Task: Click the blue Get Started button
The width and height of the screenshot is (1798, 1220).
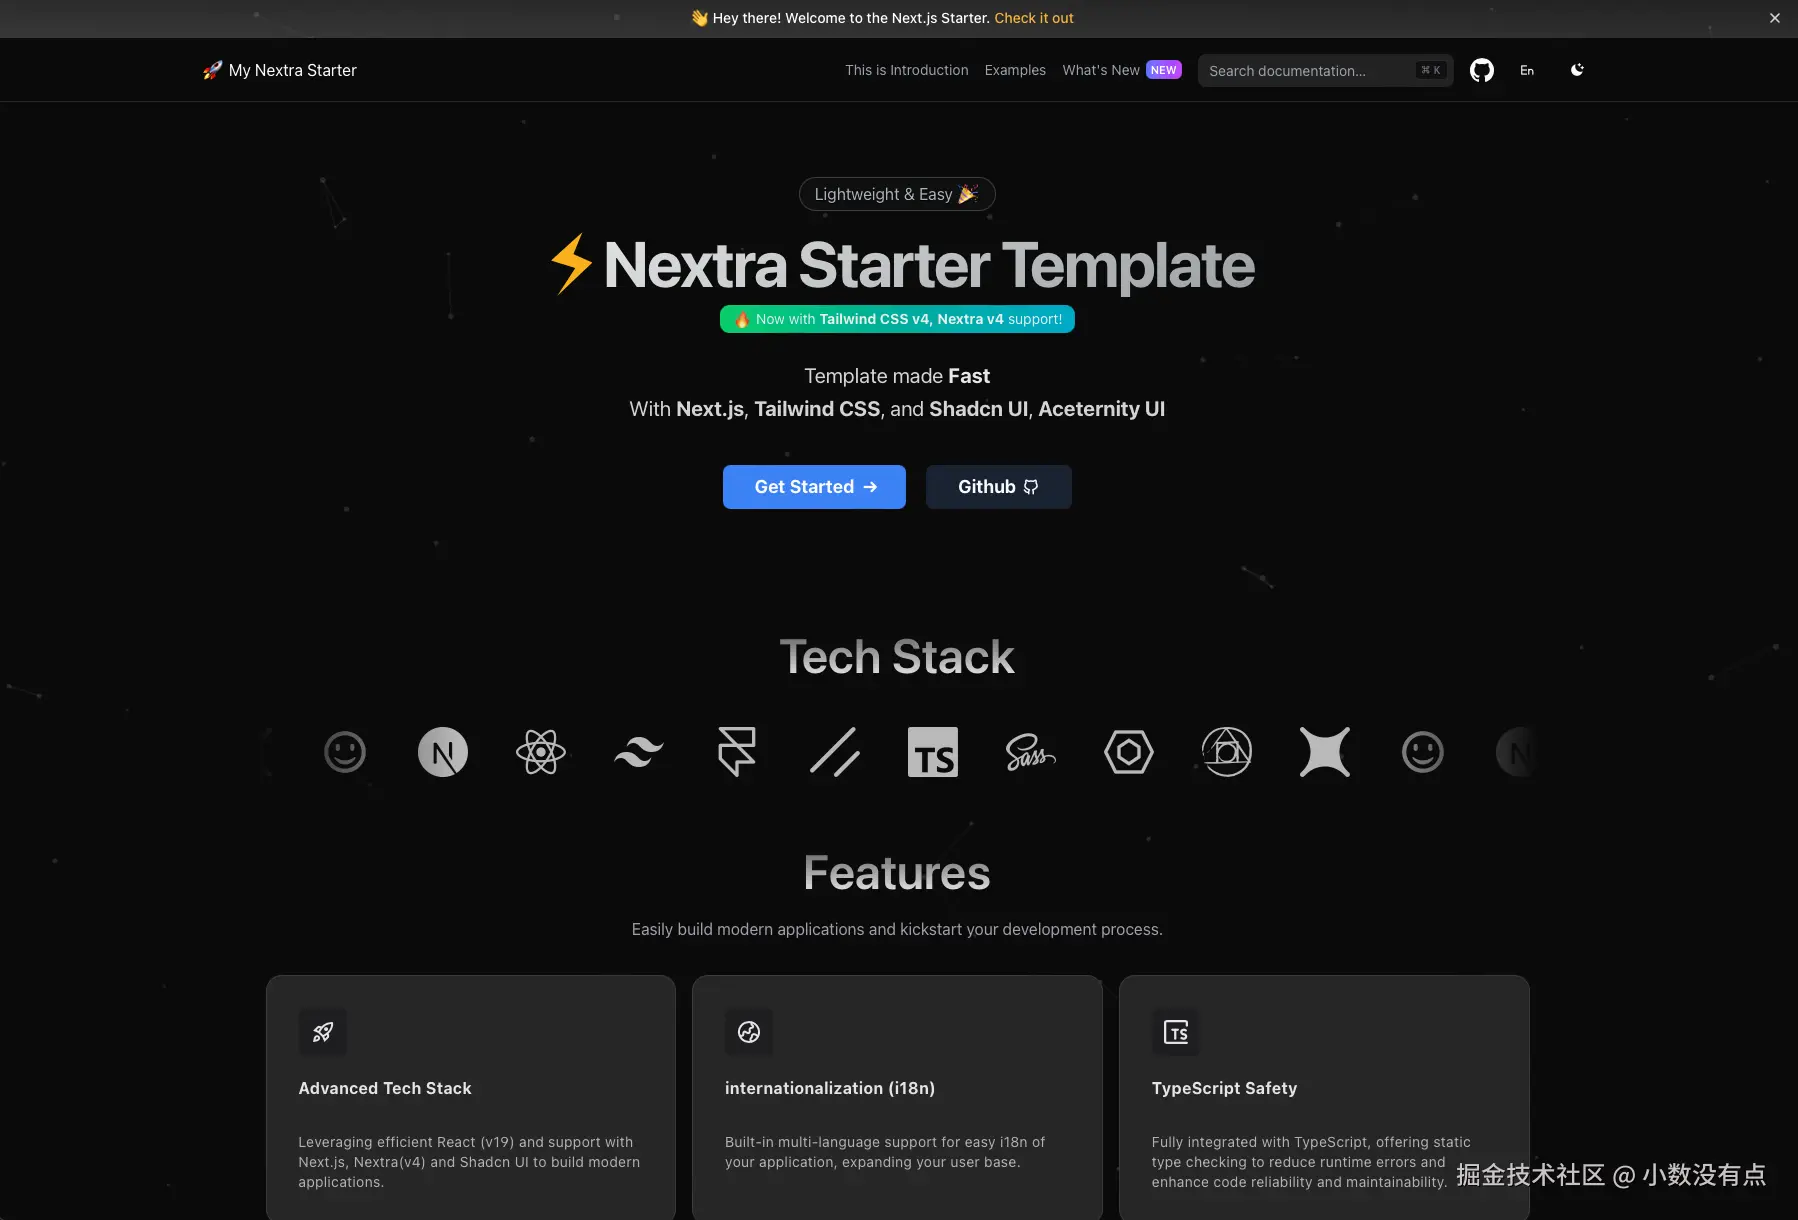Action: point(814,487)
